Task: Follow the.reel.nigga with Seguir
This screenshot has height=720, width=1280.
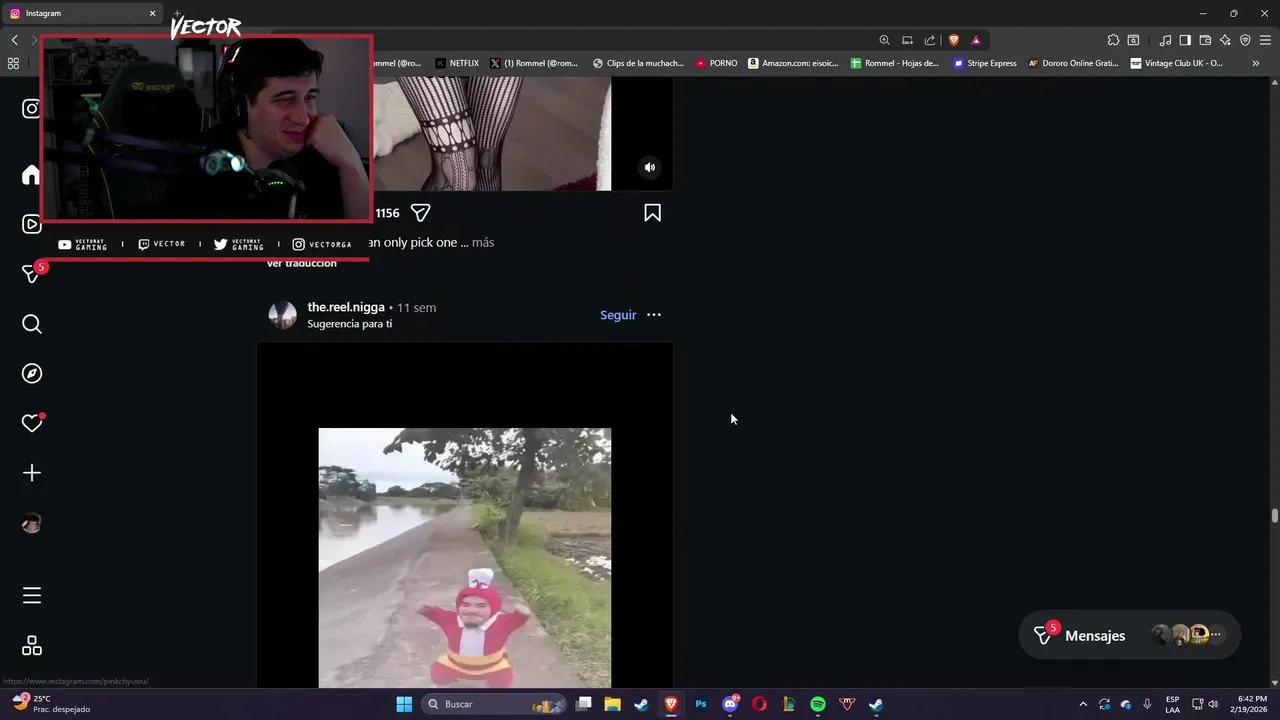Action: click(618, 315)
